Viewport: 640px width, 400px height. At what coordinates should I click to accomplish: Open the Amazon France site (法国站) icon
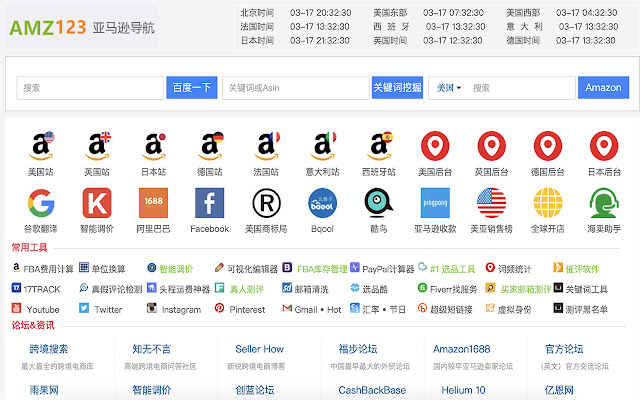[266, 146]
